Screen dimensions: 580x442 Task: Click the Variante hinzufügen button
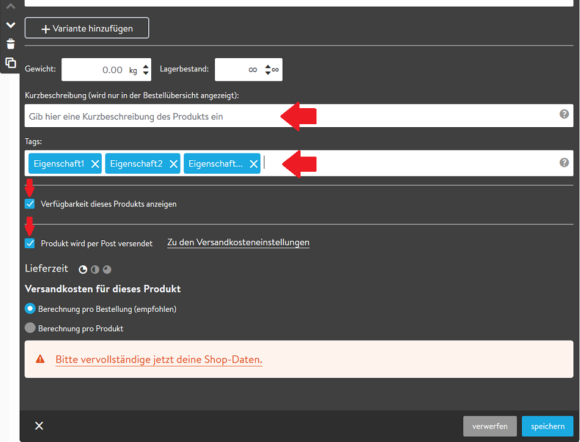[x=87, y=28]
